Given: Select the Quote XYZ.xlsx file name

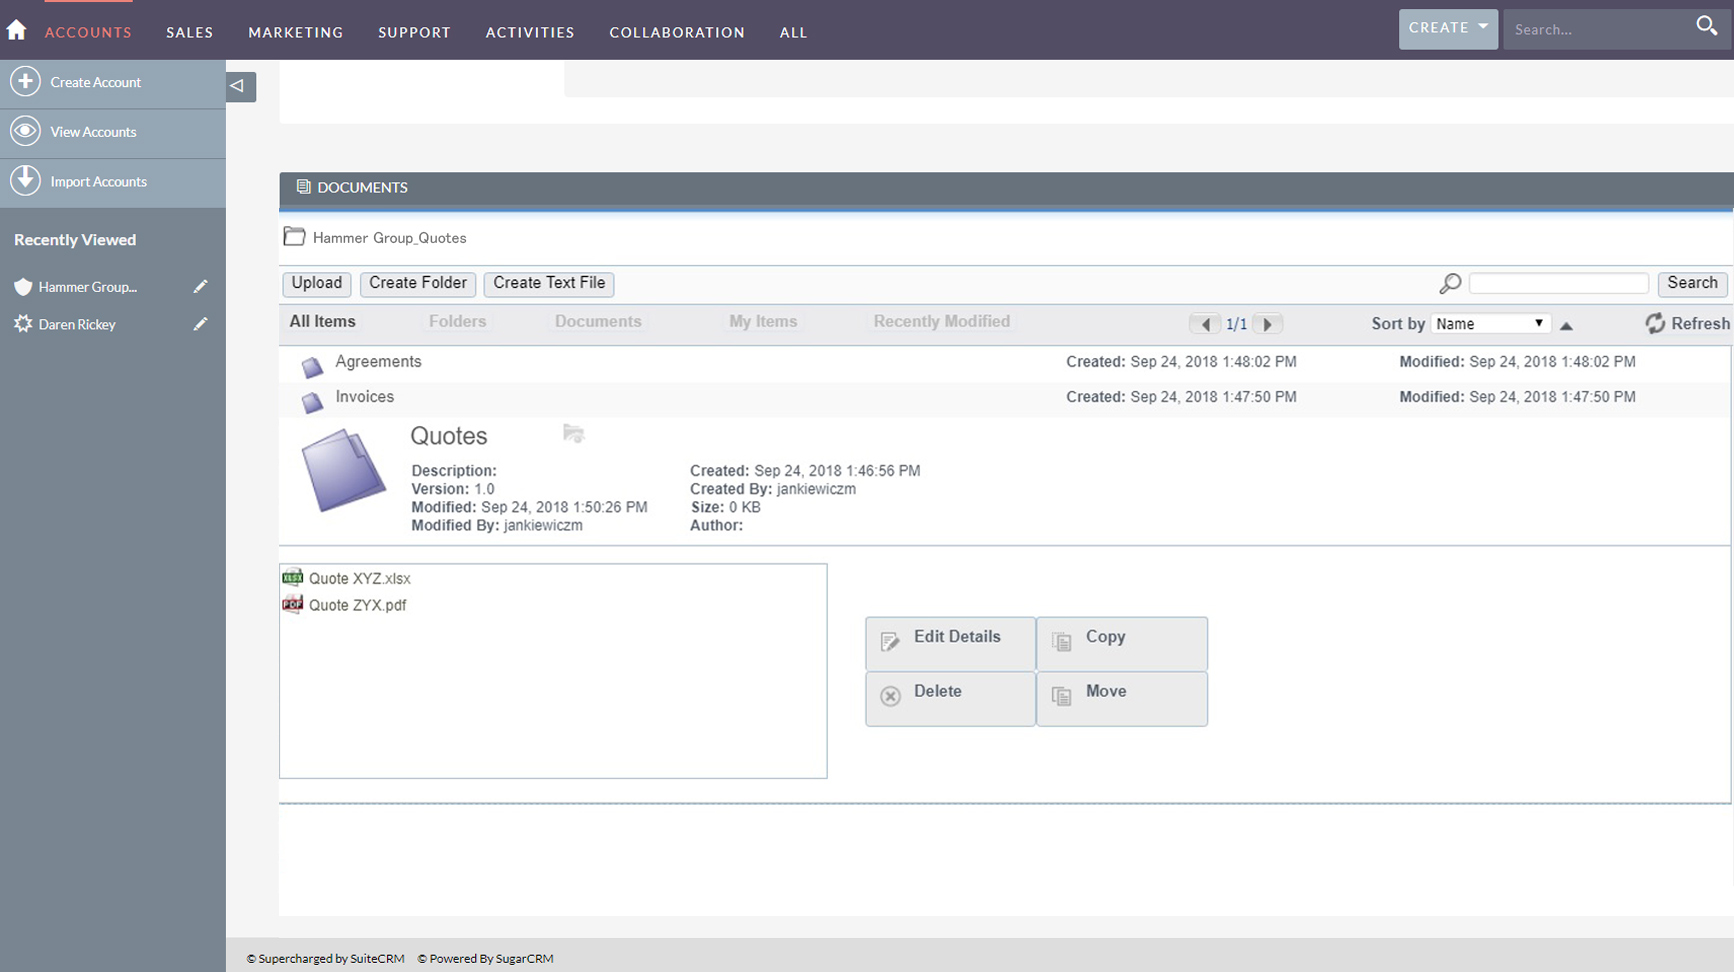Looking at the screenshot, I should click(359, 578).
